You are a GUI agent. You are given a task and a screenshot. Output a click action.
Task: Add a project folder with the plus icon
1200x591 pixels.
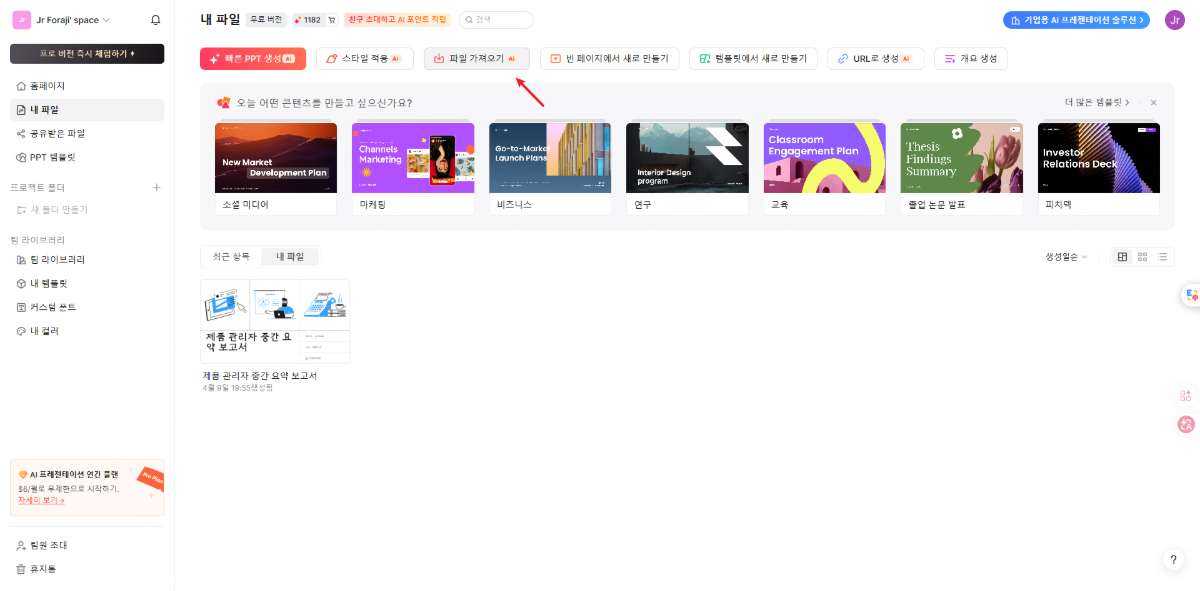[x=156, y=187]
